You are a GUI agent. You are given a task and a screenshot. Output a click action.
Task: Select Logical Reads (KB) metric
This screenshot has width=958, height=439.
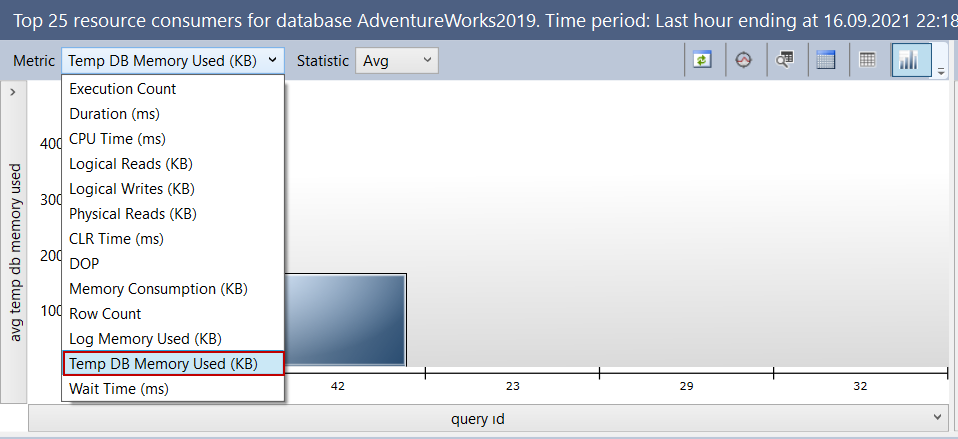coord(131,164)
